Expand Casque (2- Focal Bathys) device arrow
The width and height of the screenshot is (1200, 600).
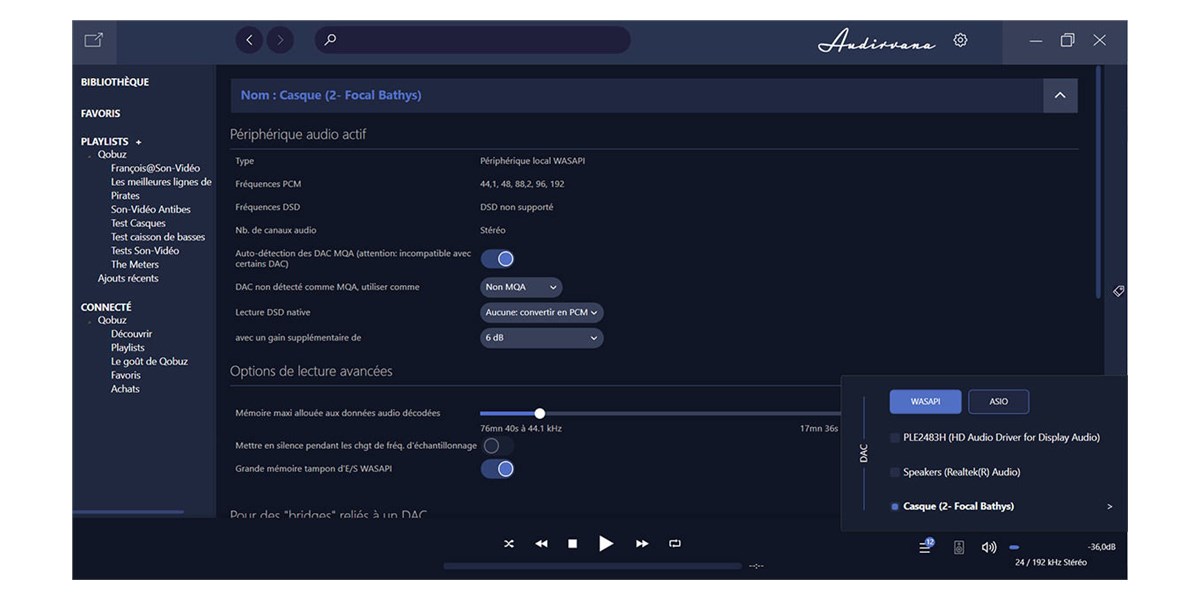pyautogui.click(x=1110, y=507)
